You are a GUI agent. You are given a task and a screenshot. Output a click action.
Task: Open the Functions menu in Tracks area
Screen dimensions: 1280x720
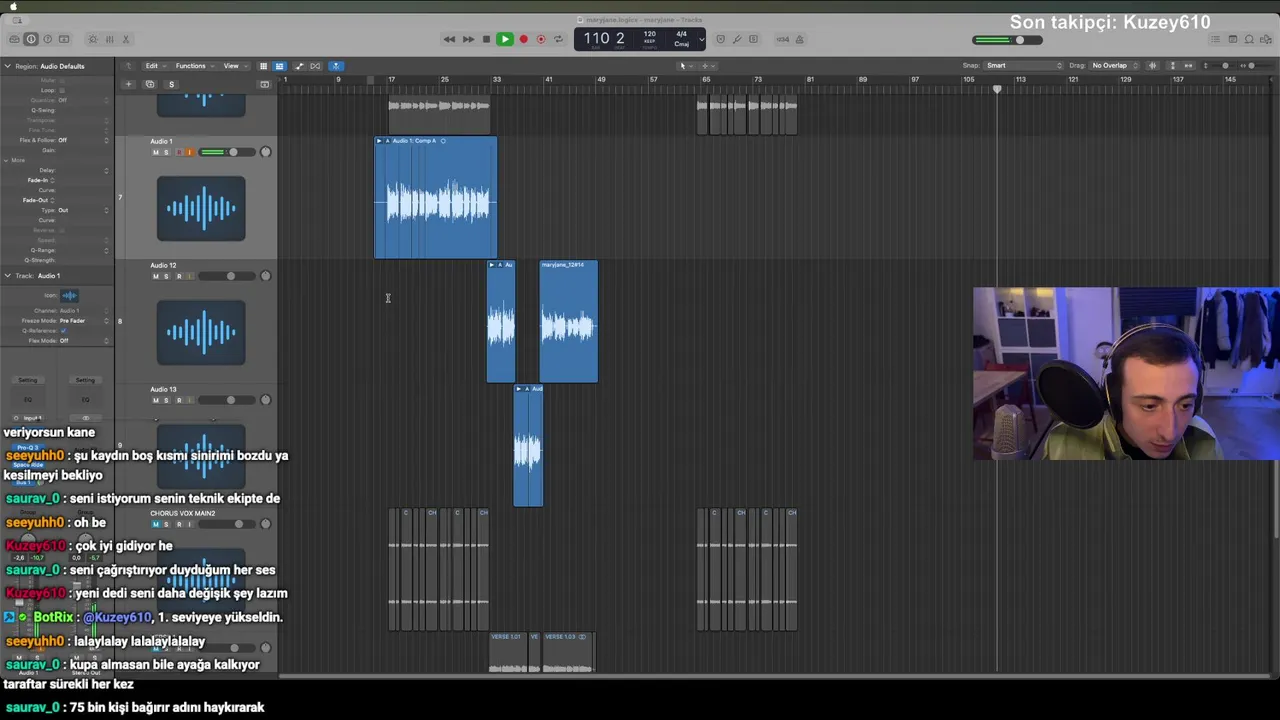click(193, 66)
